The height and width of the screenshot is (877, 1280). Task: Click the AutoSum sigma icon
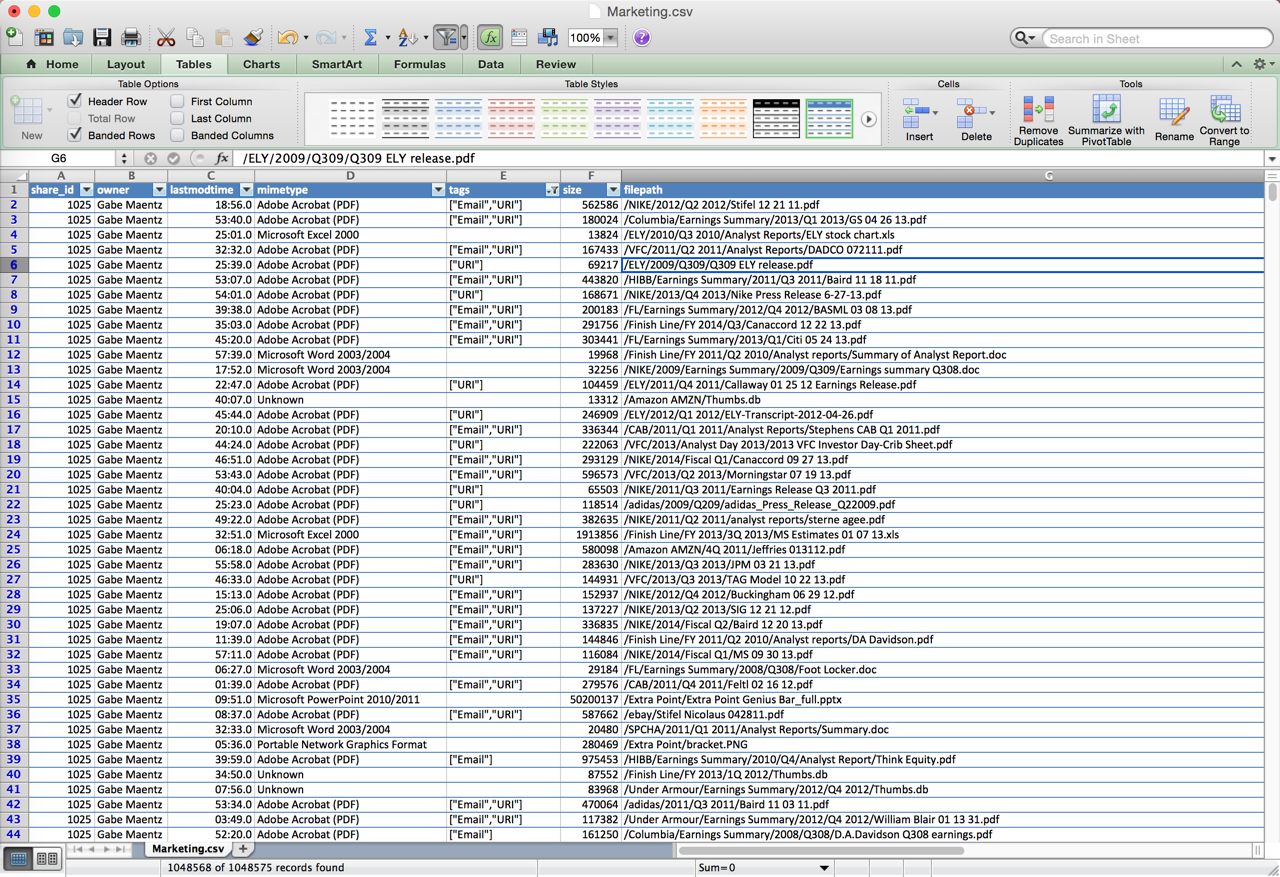(x=370, y=37)
